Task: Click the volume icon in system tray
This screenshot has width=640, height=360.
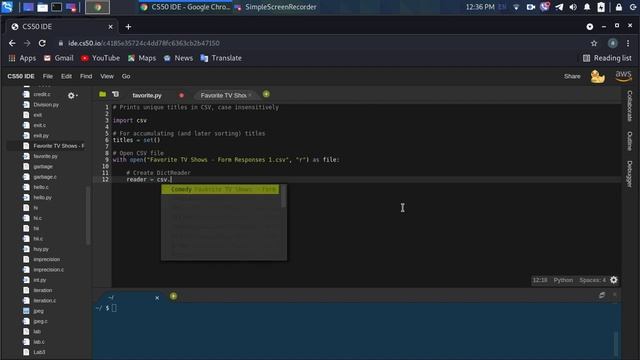Action: tap(573, 7)
